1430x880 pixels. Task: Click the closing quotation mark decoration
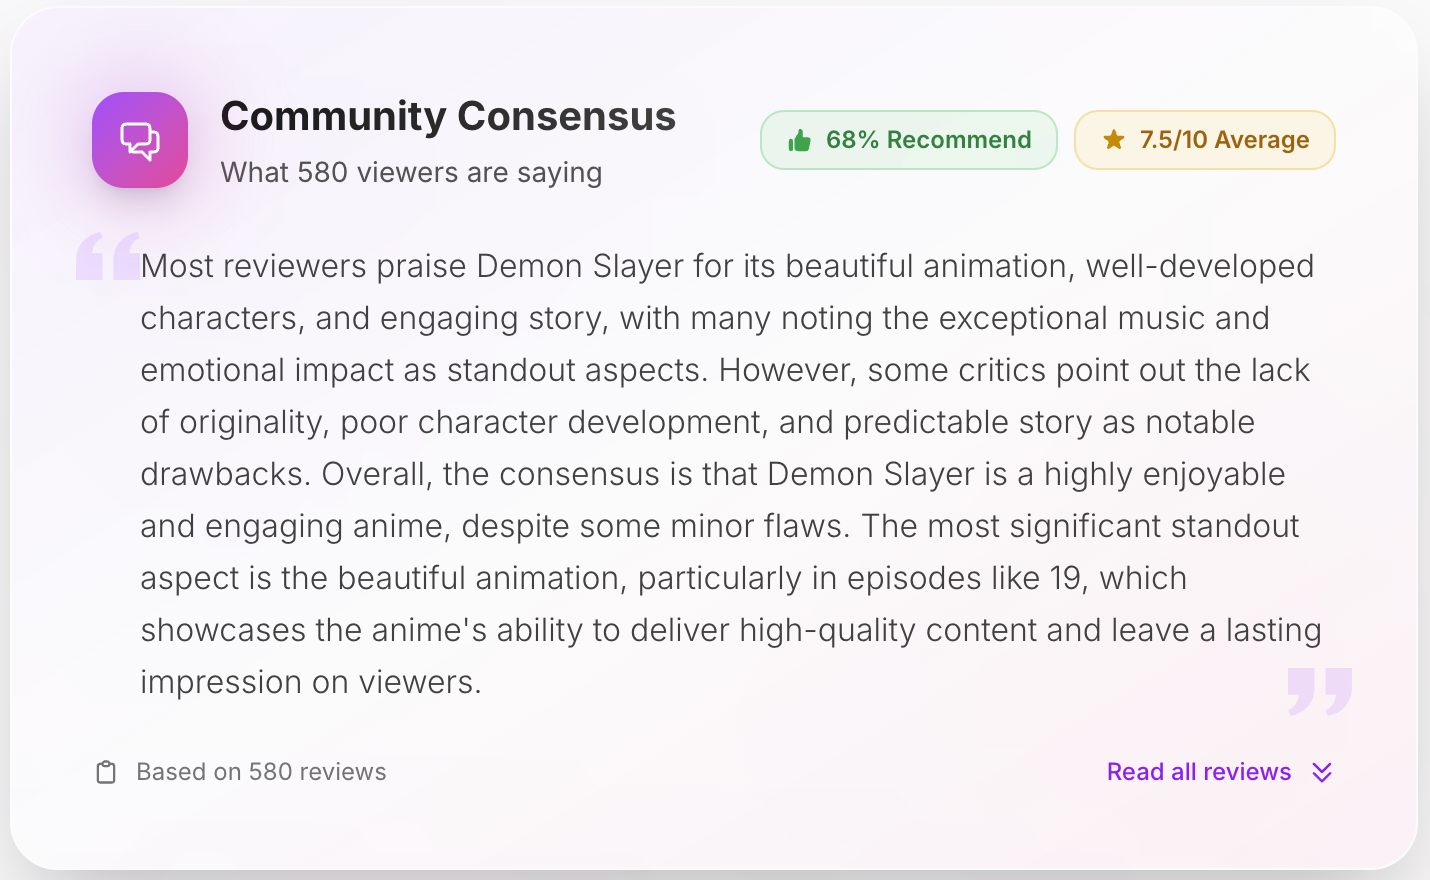click(1319, 691)
